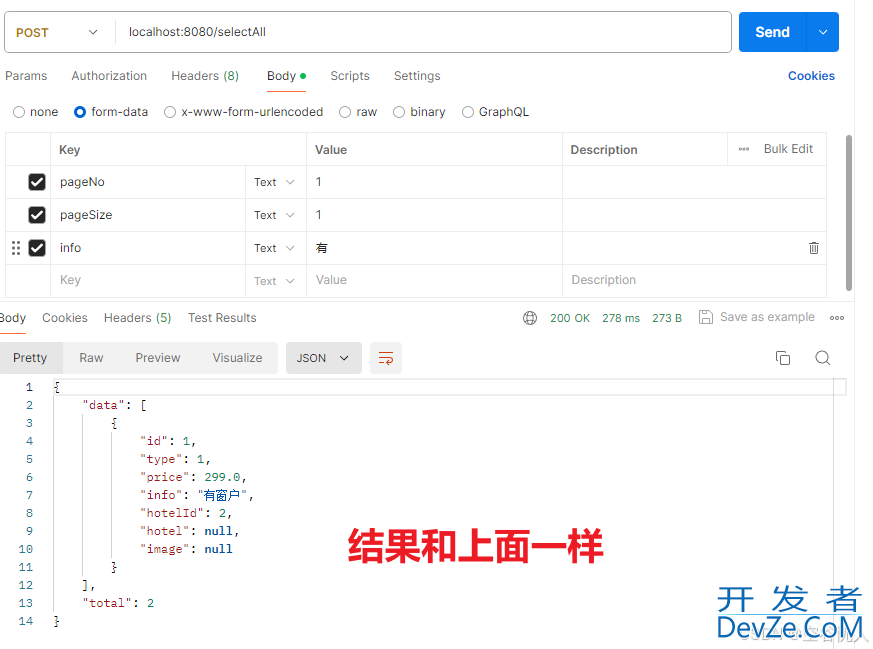Select the binary body radio button
The height and width of the screenshot is (649, 873).
point(399,112)
